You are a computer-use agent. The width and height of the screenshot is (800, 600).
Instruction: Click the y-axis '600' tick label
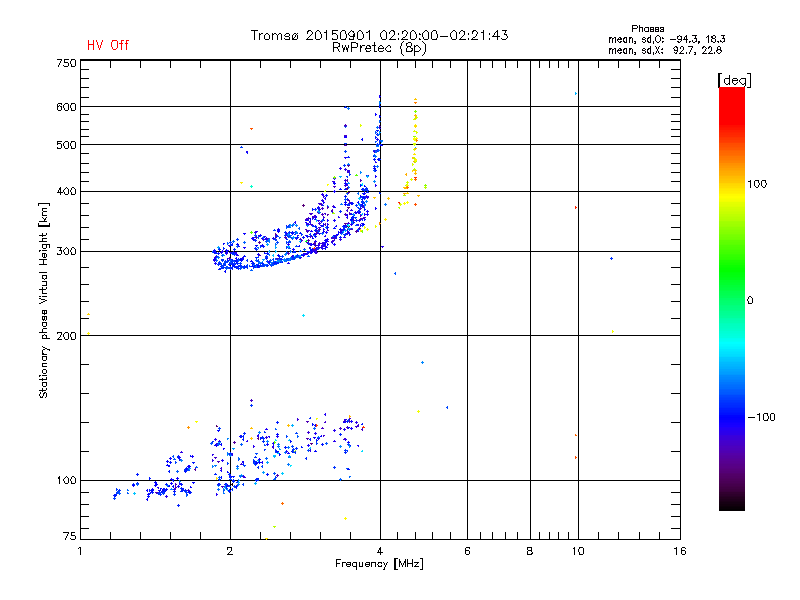pos(66,107)
